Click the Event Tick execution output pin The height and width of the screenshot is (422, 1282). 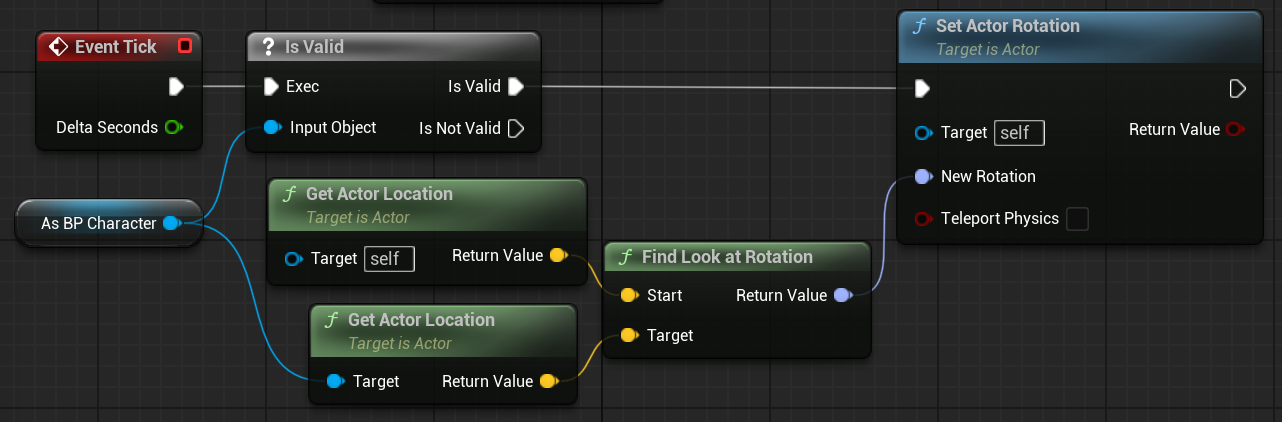click(x=176, y=87)
